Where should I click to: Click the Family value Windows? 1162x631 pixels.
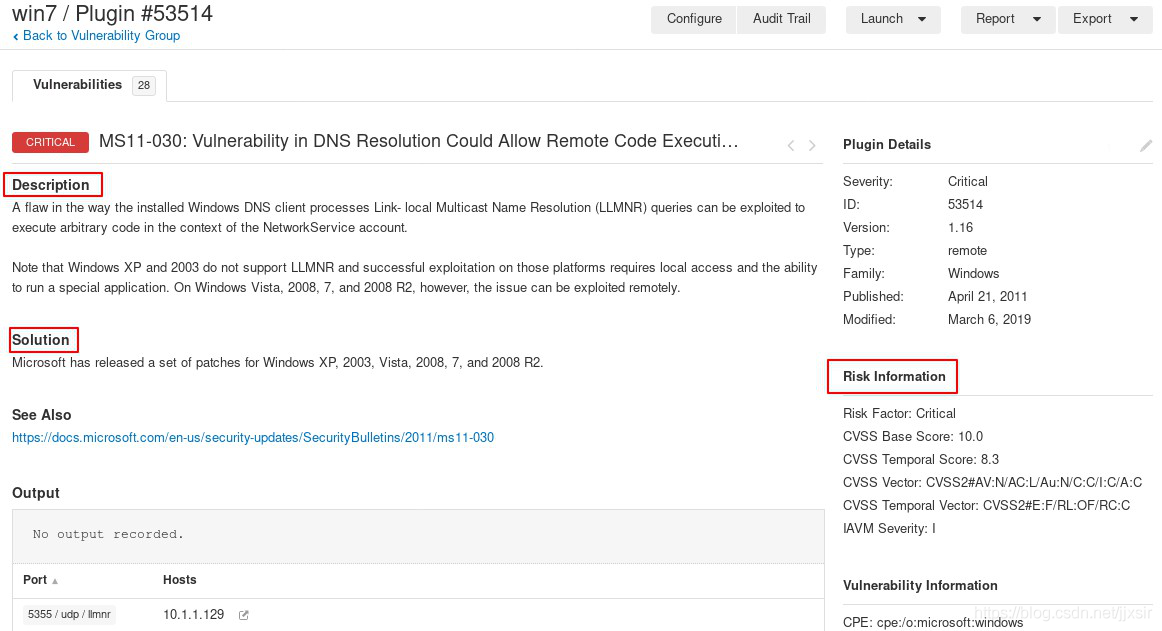(973, 273)
